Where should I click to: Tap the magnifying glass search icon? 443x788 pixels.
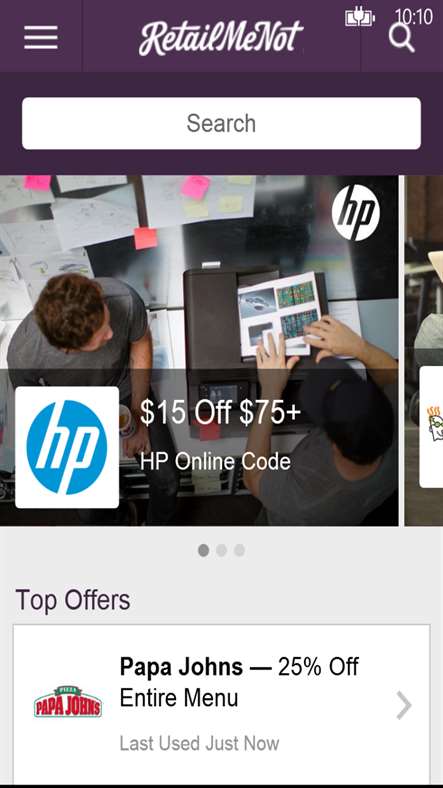point(401,38)
